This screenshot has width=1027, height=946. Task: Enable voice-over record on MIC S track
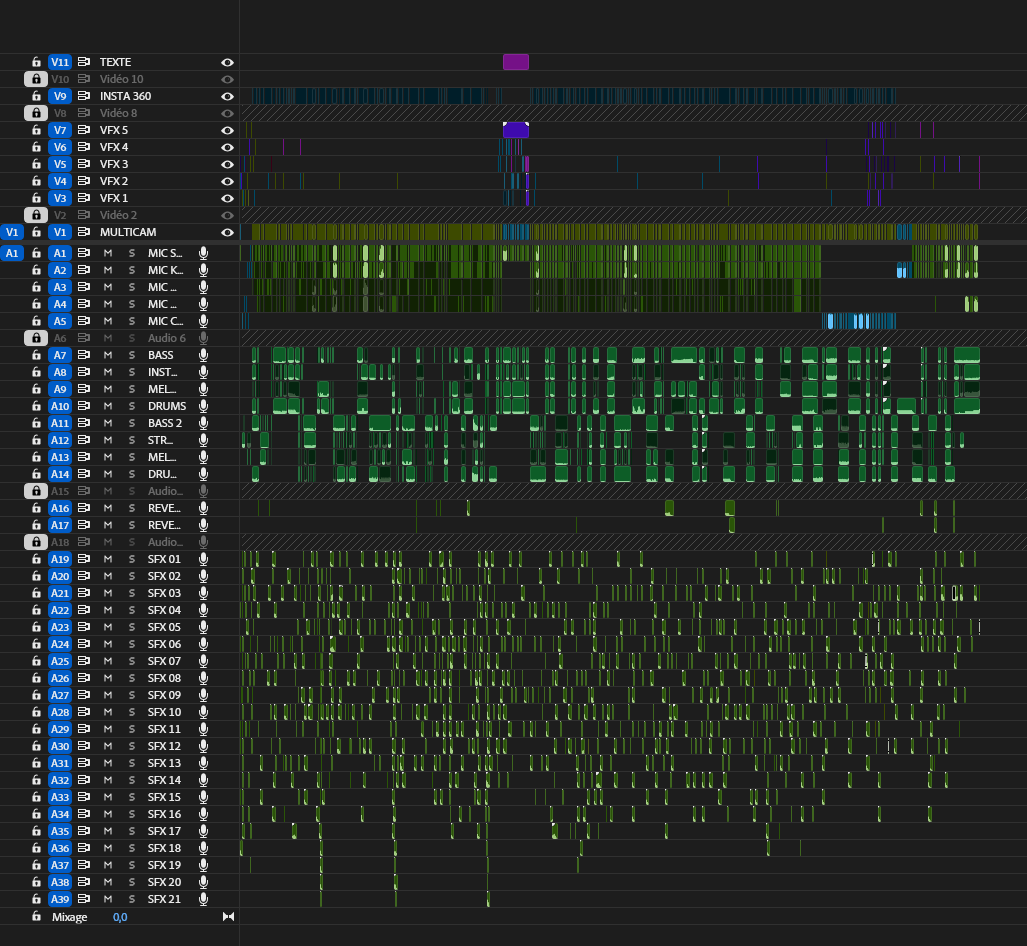click(204, 253)
